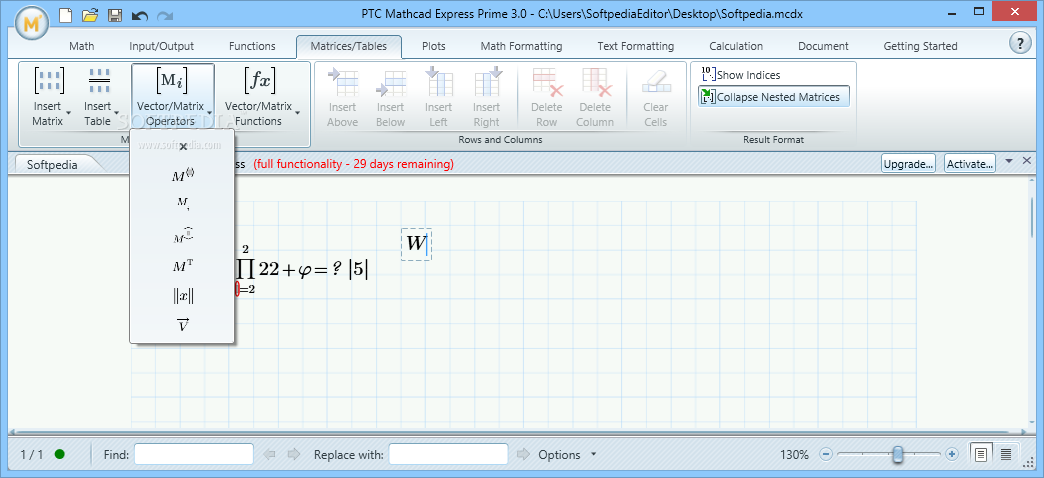Open the Functions ribbon tab
The image size is (1044, 478).
click(252, 46)
